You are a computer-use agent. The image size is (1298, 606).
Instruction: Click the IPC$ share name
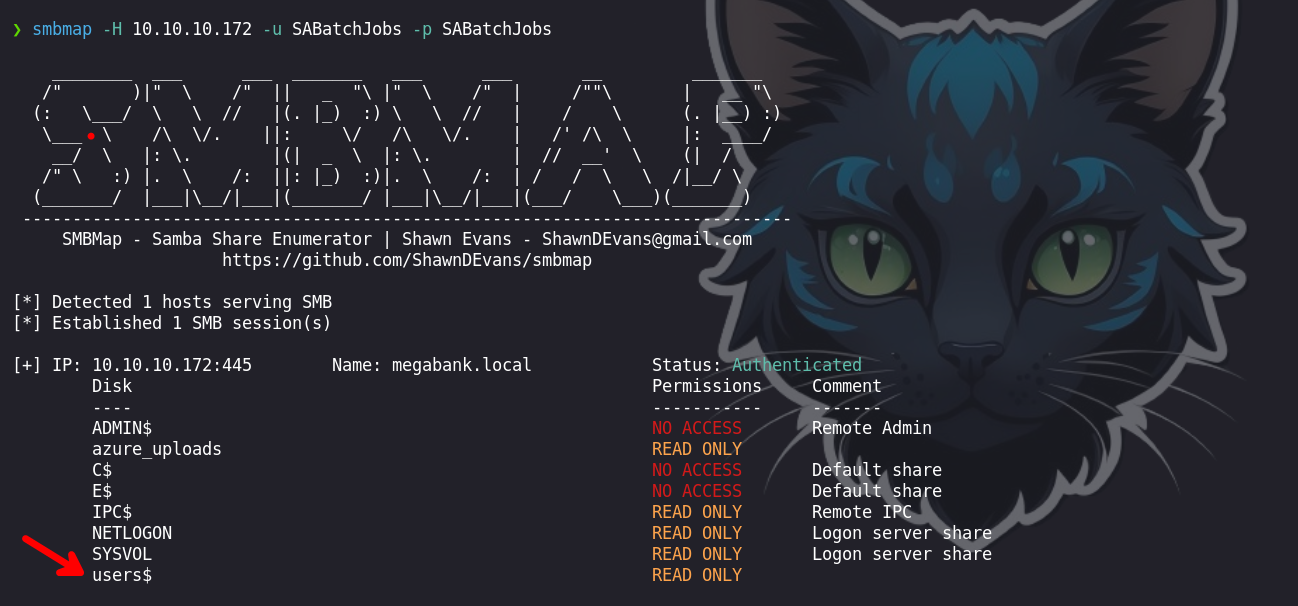click(x=112, y=512)
